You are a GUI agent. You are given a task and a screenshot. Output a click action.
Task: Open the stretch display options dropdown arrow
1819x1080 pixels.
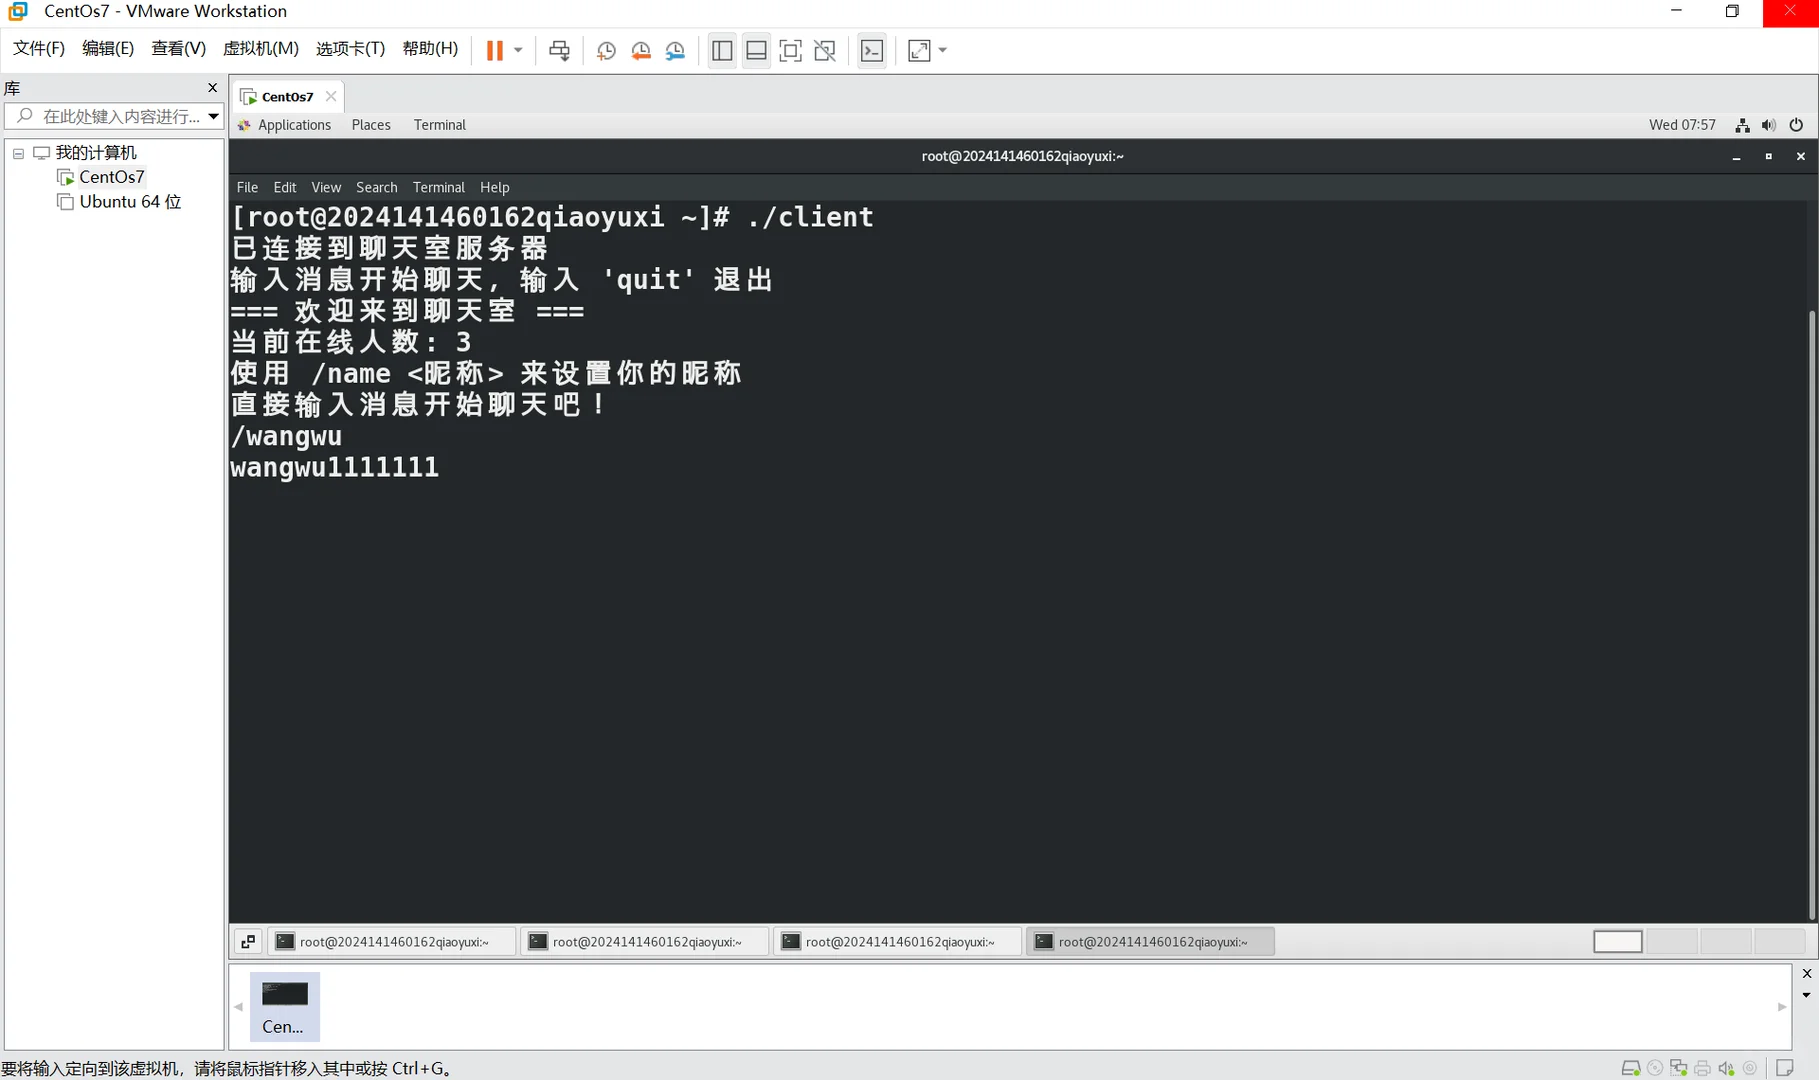click(x=943, y=50)
